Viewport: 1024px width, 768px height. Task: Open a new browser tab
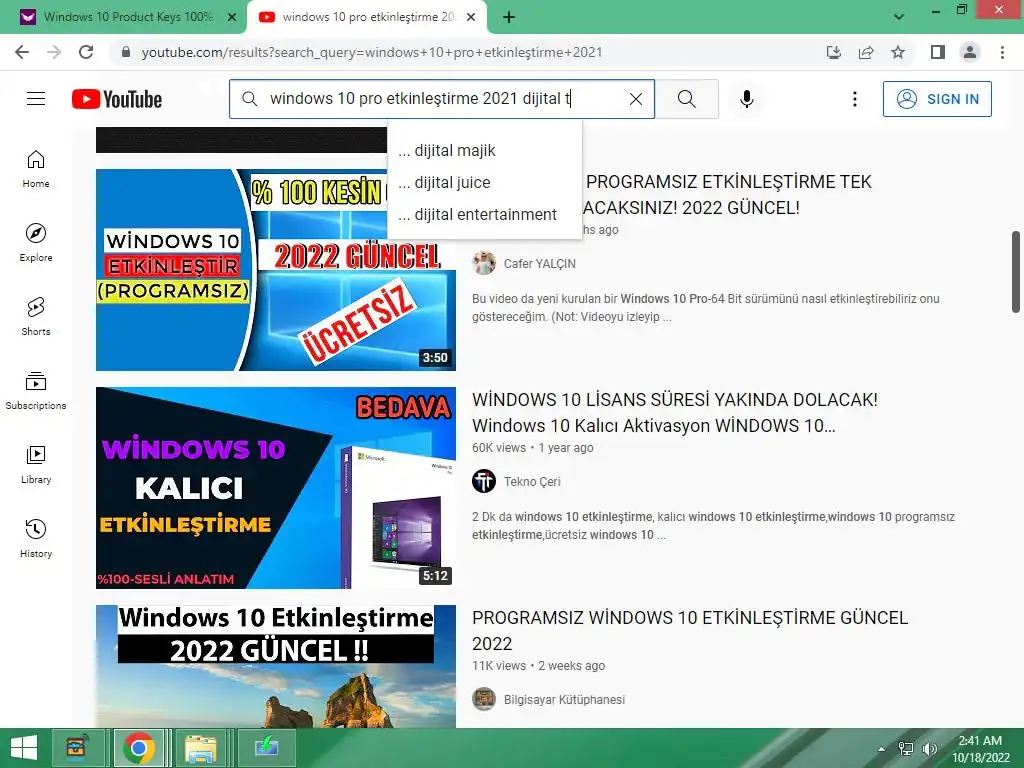click(509, 18)
